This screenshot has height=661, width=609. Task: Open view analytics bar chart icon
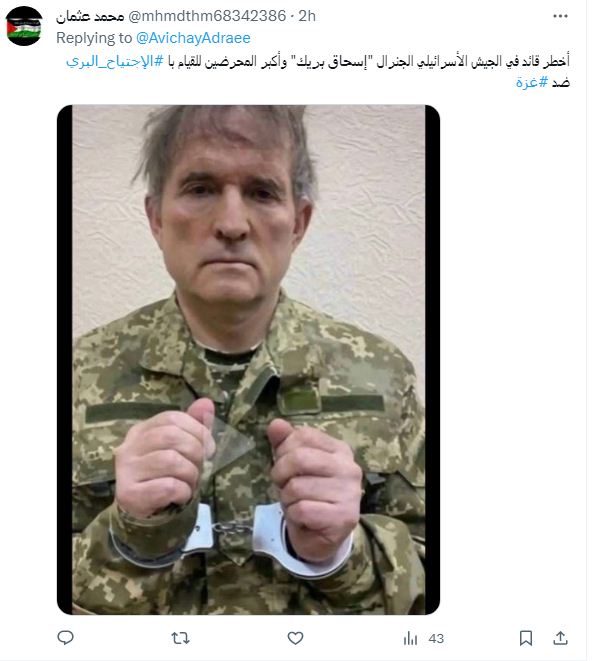[410, 639]
